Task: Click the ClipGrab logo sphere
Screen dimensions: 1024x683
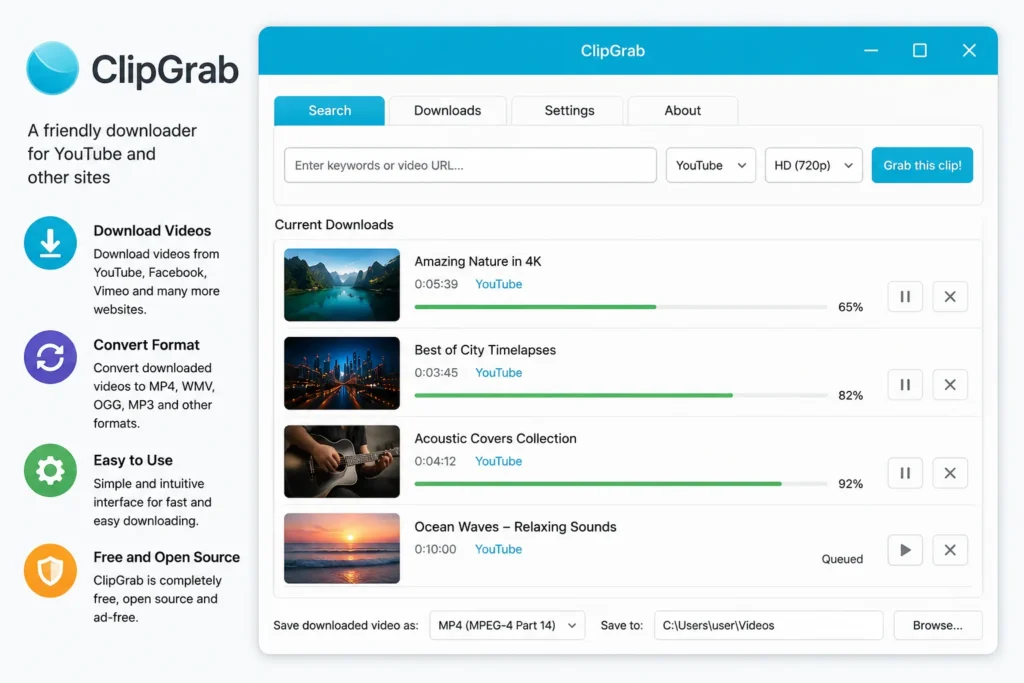Action: [52, 68]
